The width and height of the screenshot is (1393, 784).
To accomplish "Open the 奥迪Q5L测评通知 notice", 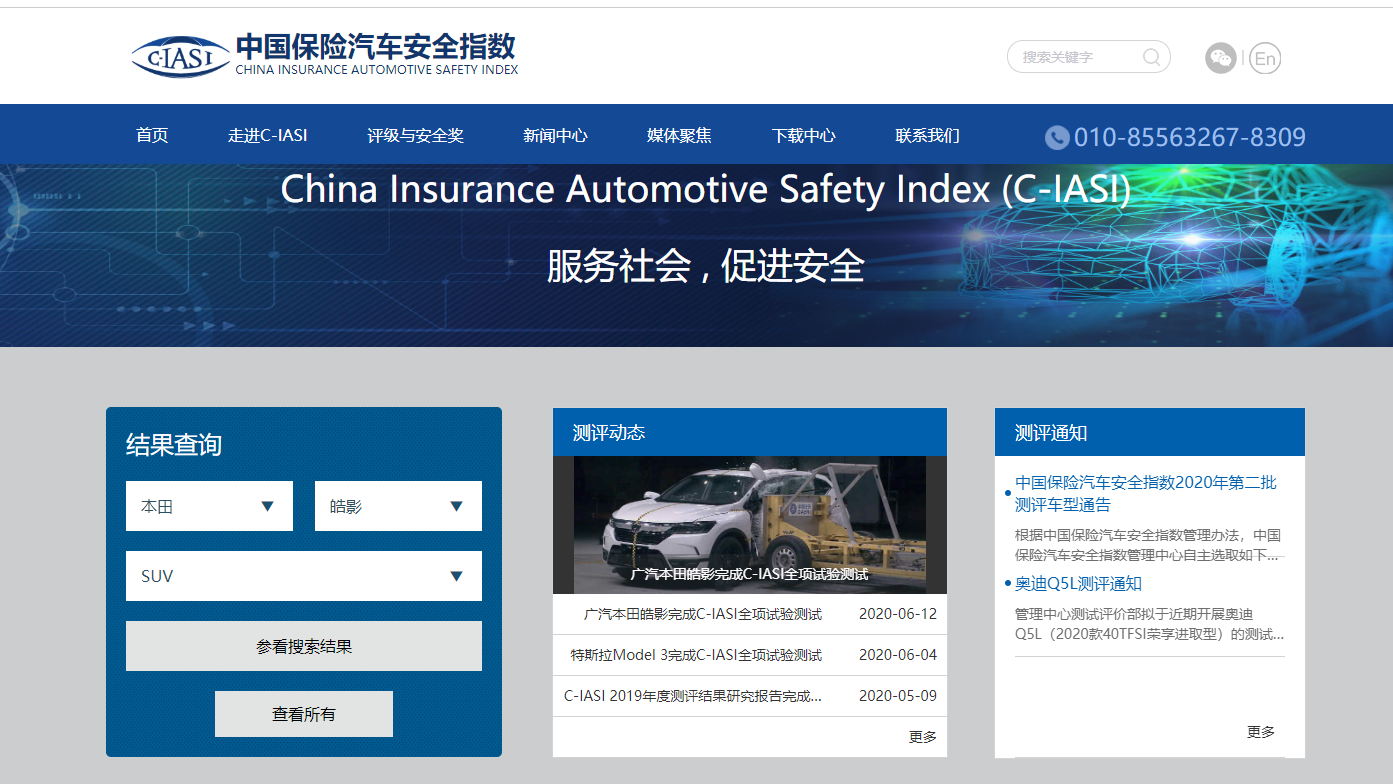I will [1078, 584].
